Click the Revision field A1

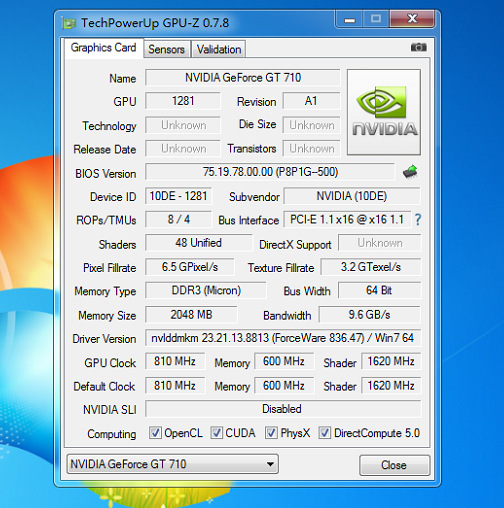point(311,101)
